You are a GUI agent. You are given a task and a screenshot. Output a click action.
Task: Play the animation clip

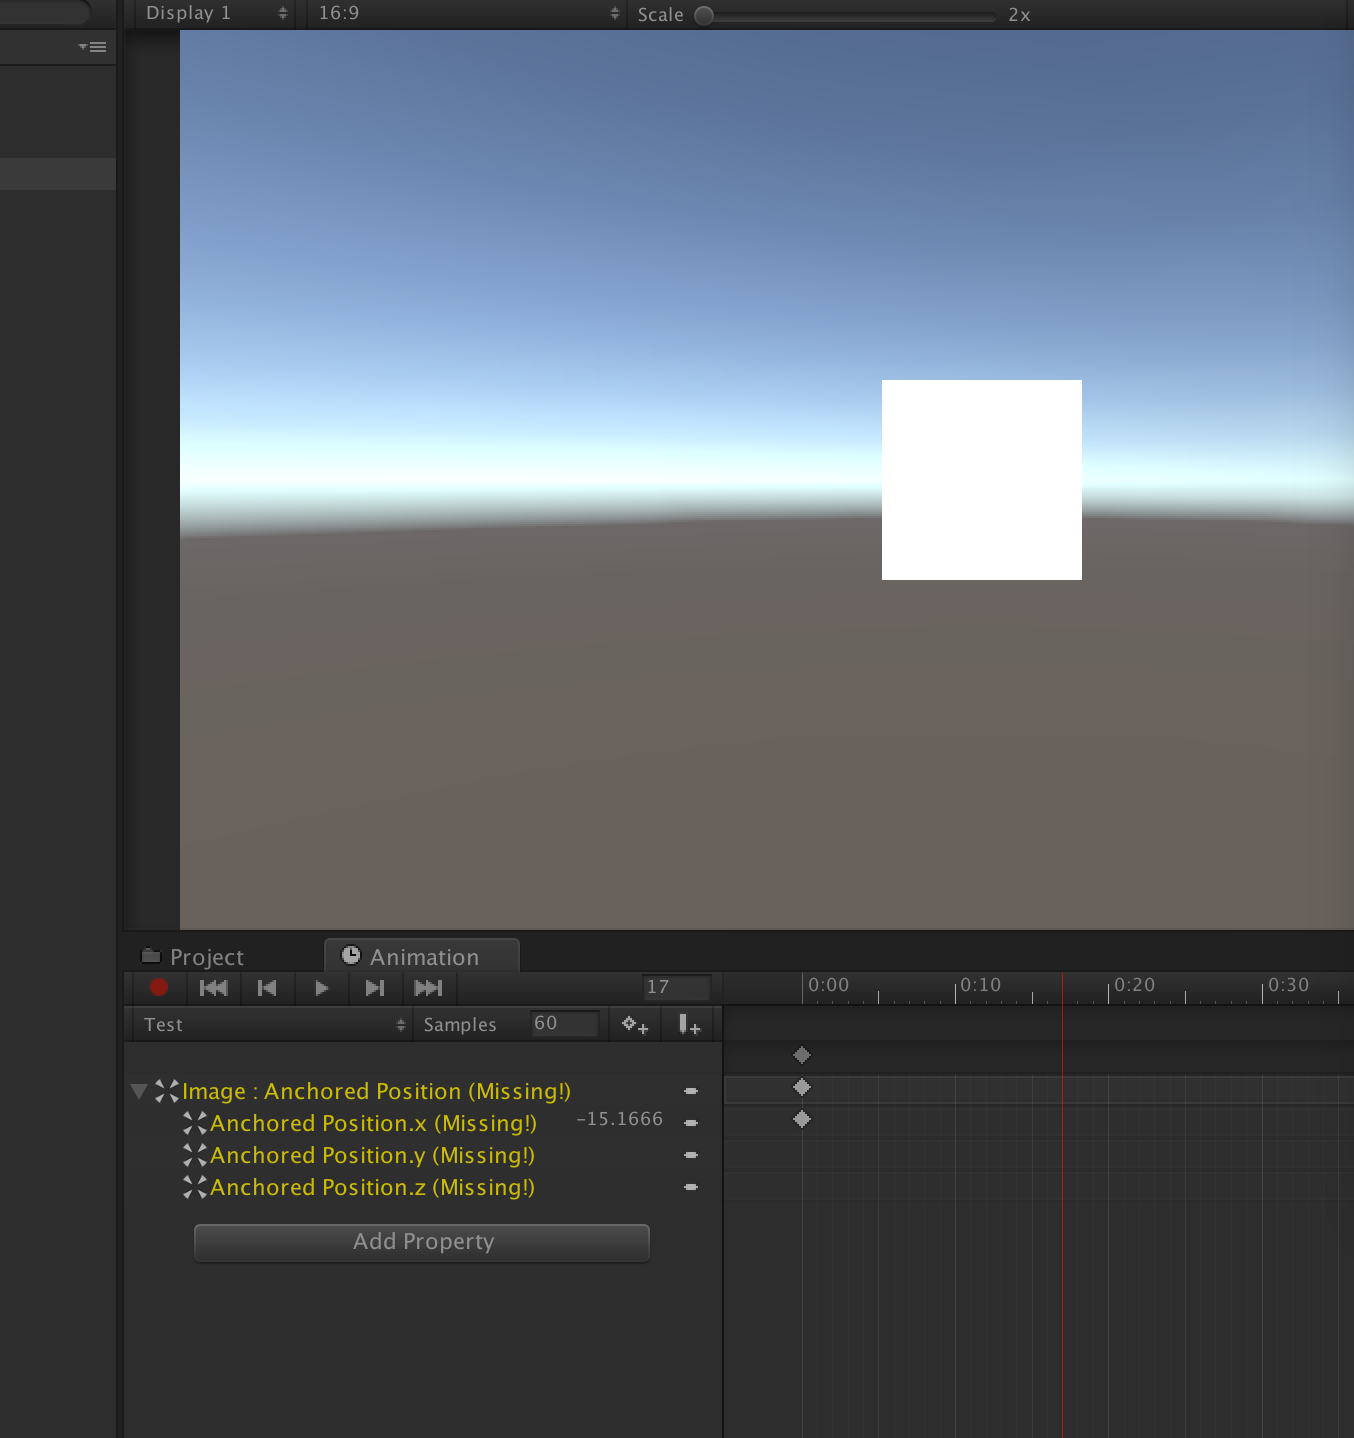click(322, 988)
